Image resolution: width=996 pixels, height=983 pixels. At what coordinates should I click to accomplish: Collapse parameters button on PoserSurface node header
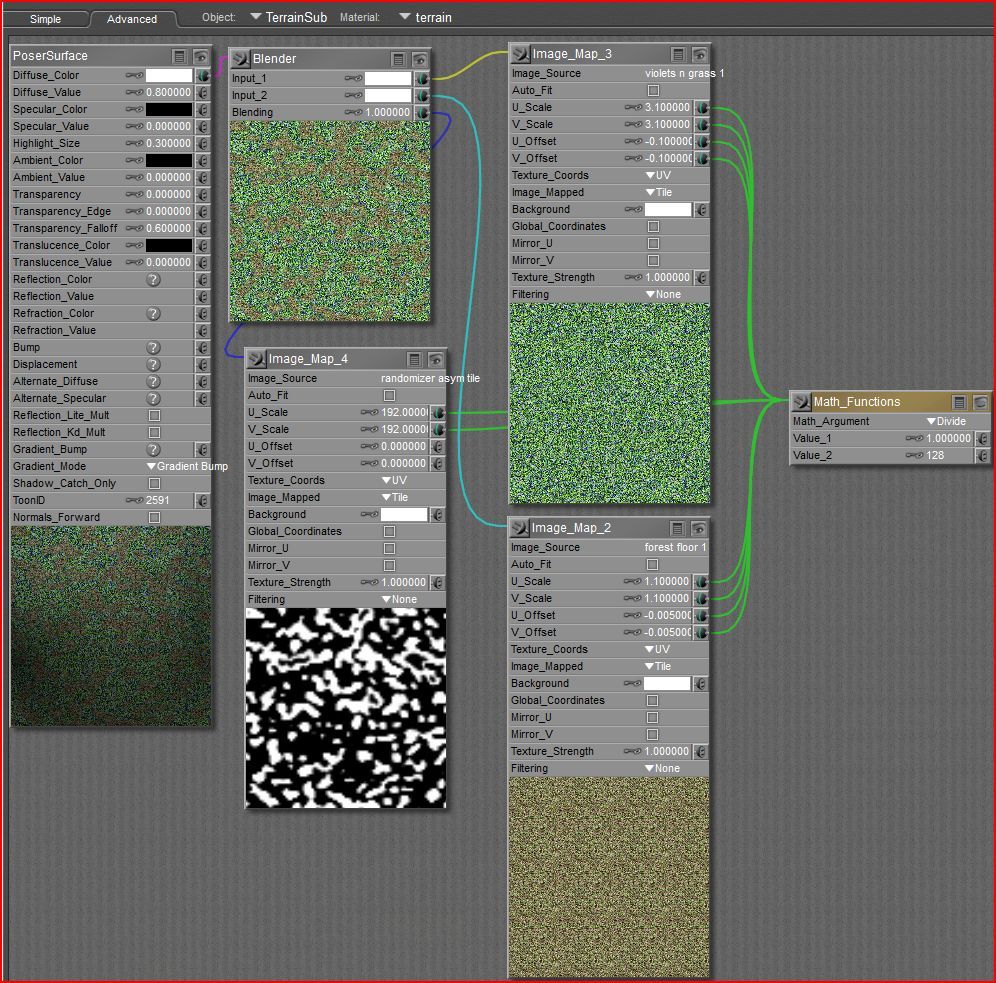[x=180, y=56]
